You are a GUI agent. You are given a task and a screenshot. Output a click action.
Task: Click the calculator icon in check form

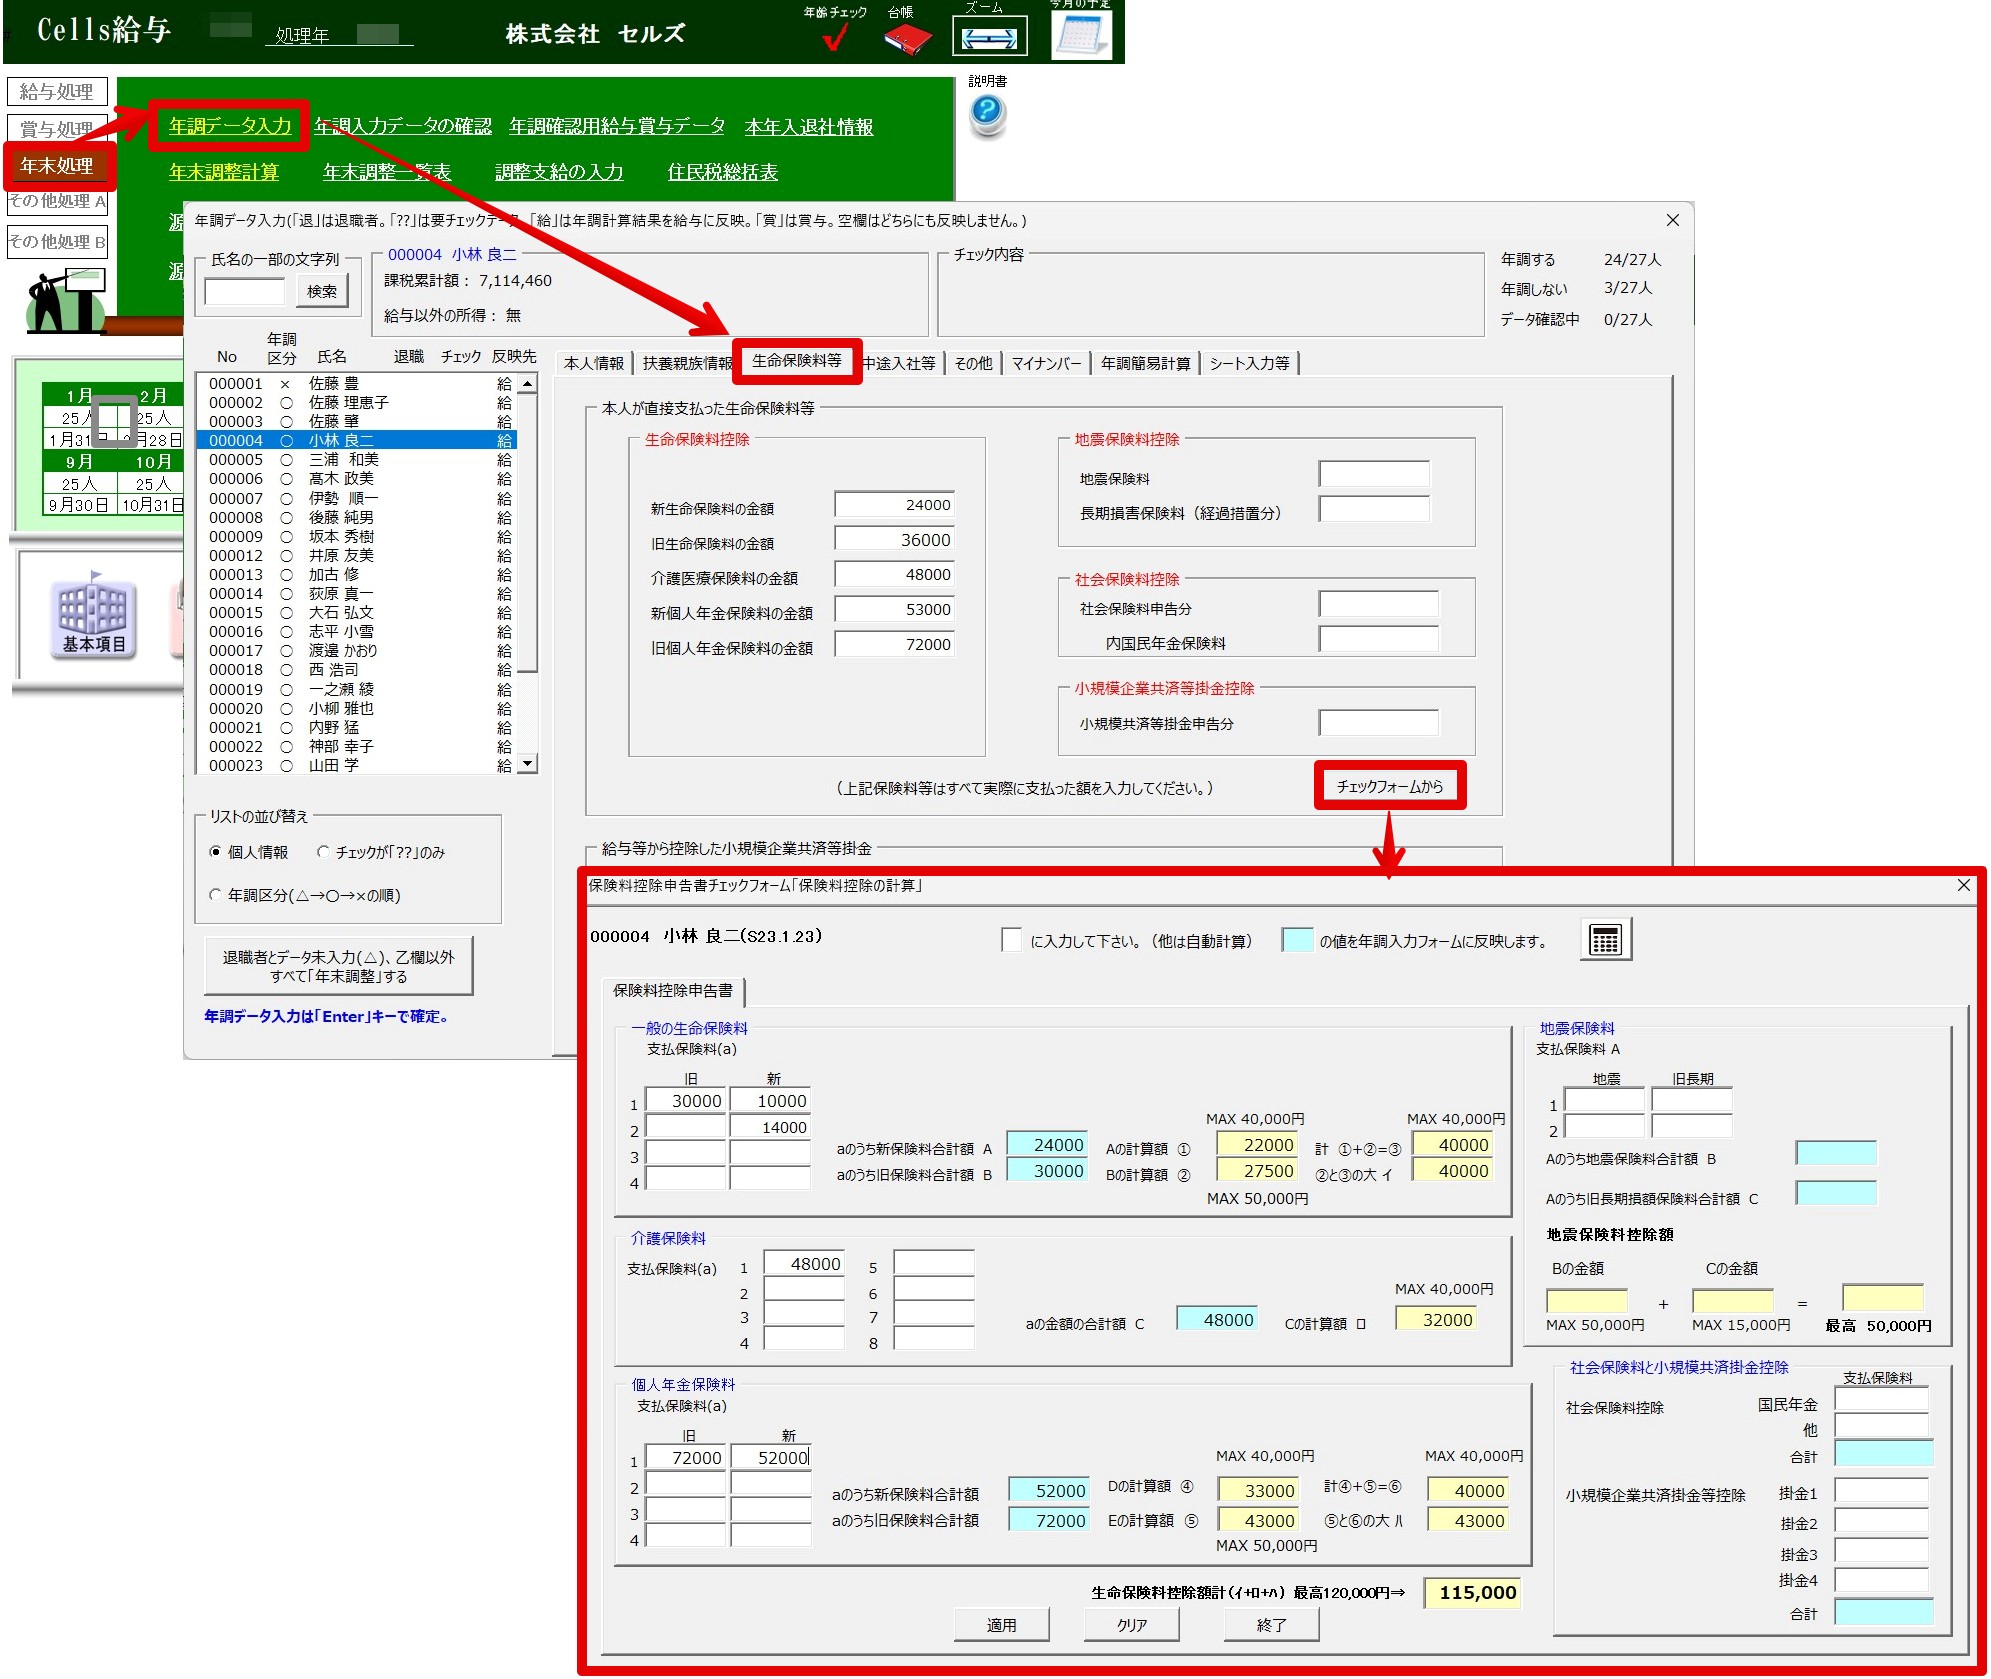(x=1604, y=940)
